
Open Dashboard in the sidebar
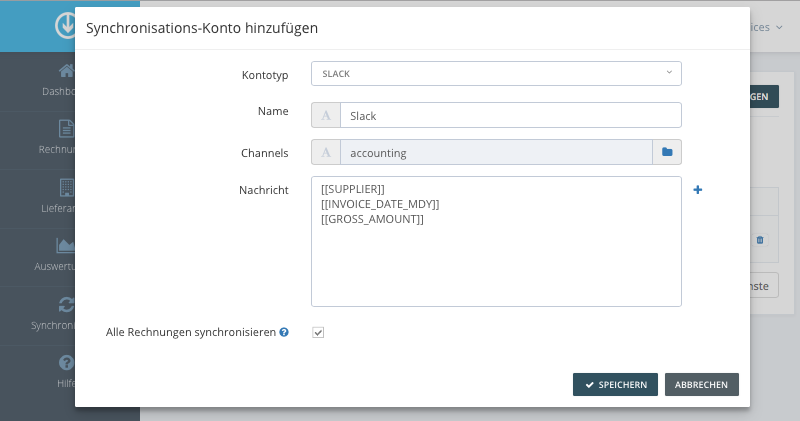pos(59,81)
